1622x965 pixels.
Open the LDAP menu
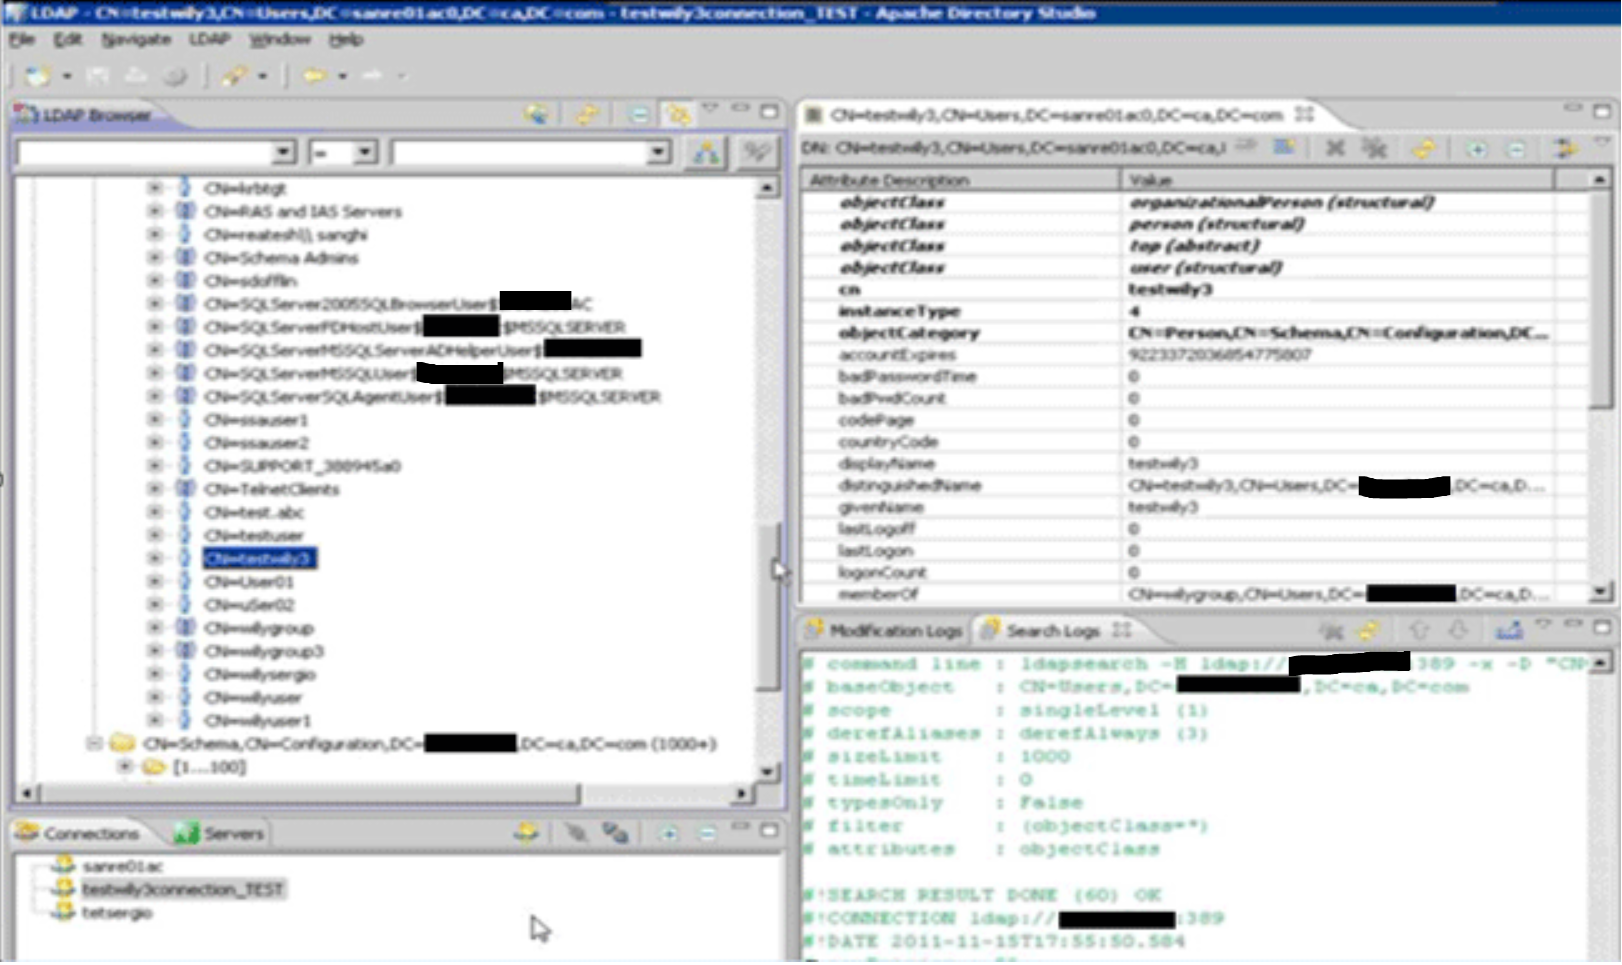210,39
